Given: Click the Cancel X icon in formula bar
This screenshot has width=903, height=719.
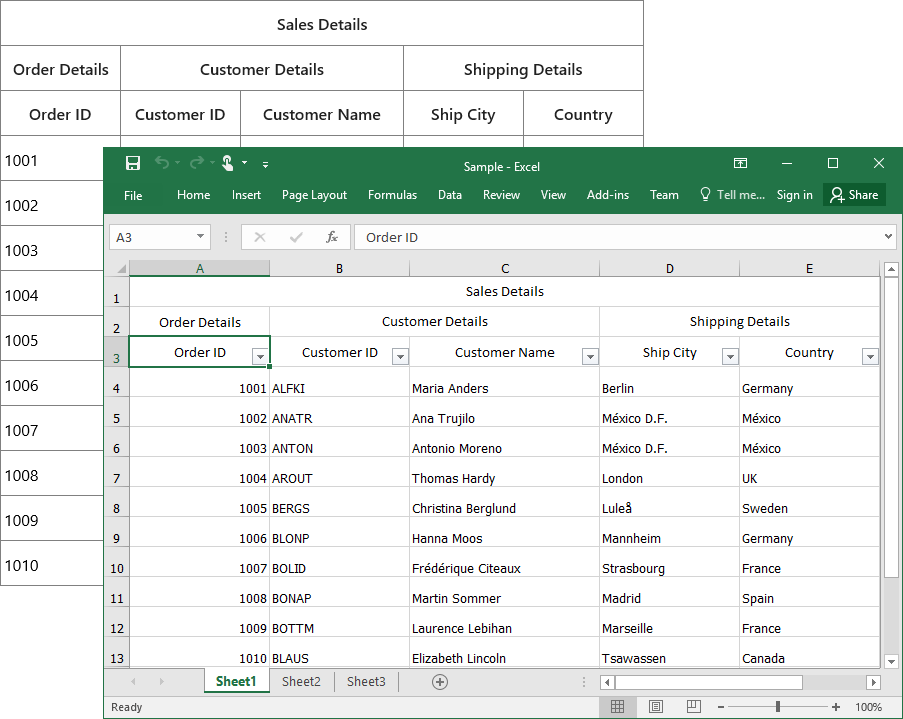Looking at the screenshot, I should (260, 237).
